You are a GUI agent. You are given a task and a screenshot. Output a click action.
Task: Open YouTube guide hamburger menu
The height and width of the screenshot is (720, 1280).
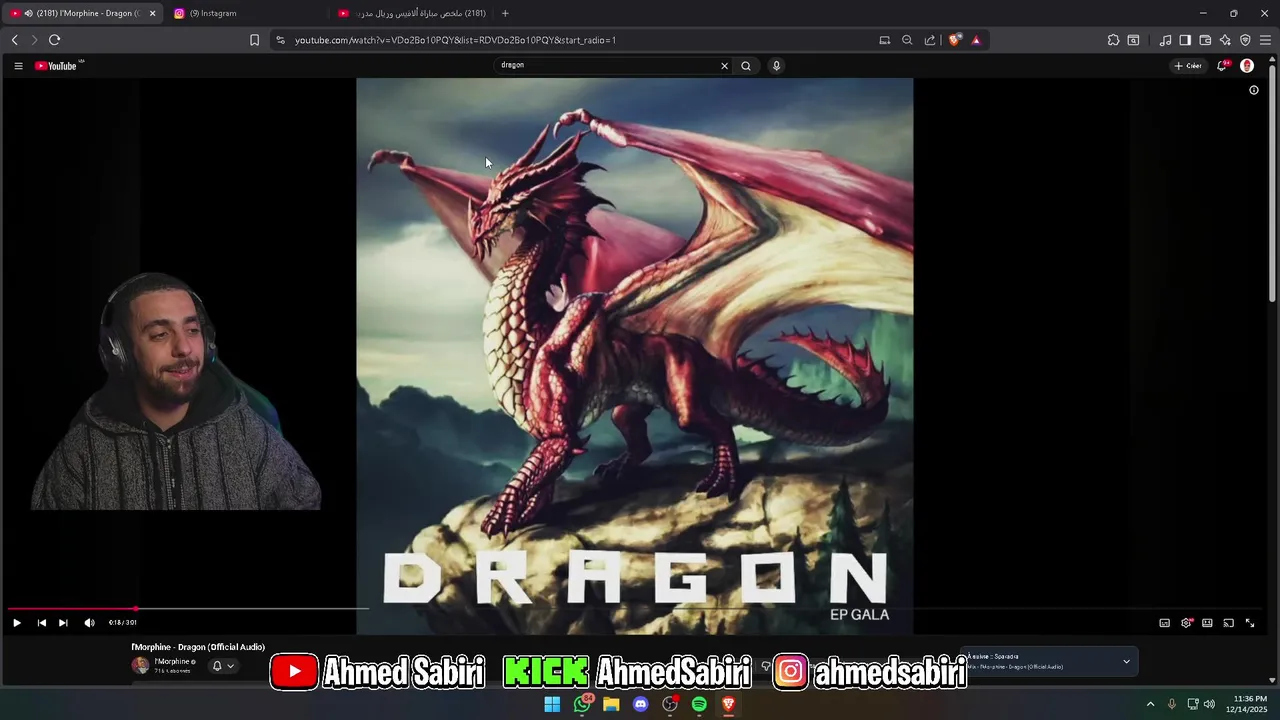pyautogui.click(x=18, y=66)
